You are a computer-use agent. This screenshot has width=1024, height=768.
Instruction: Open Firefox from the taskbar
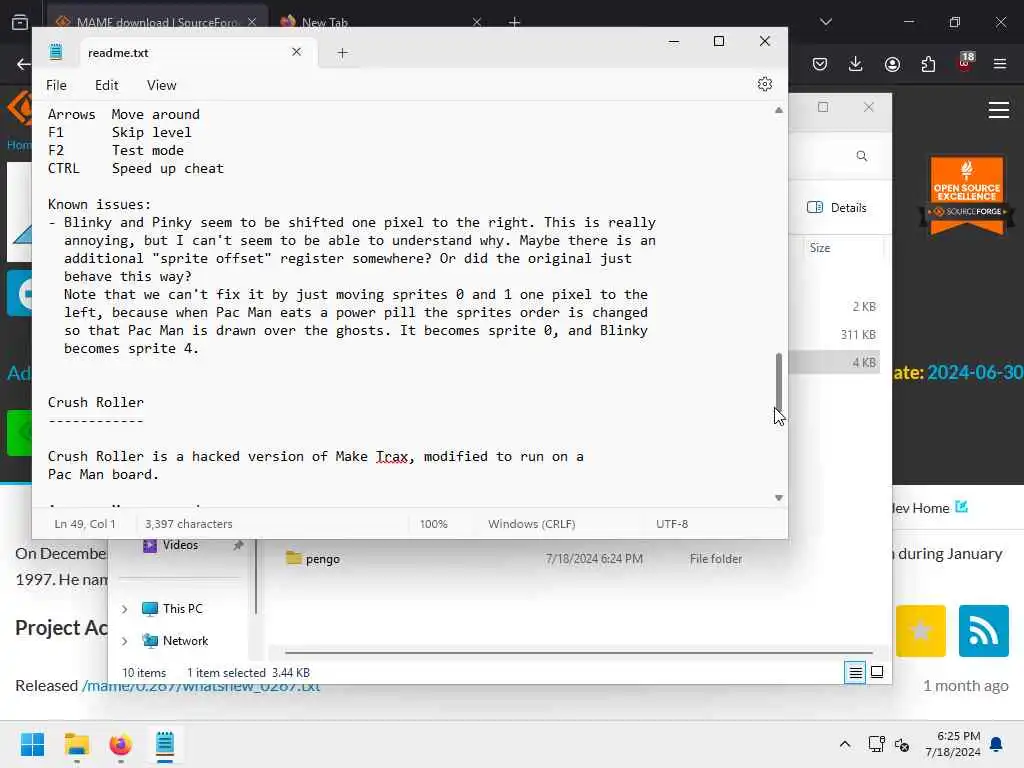click(120, 744)
